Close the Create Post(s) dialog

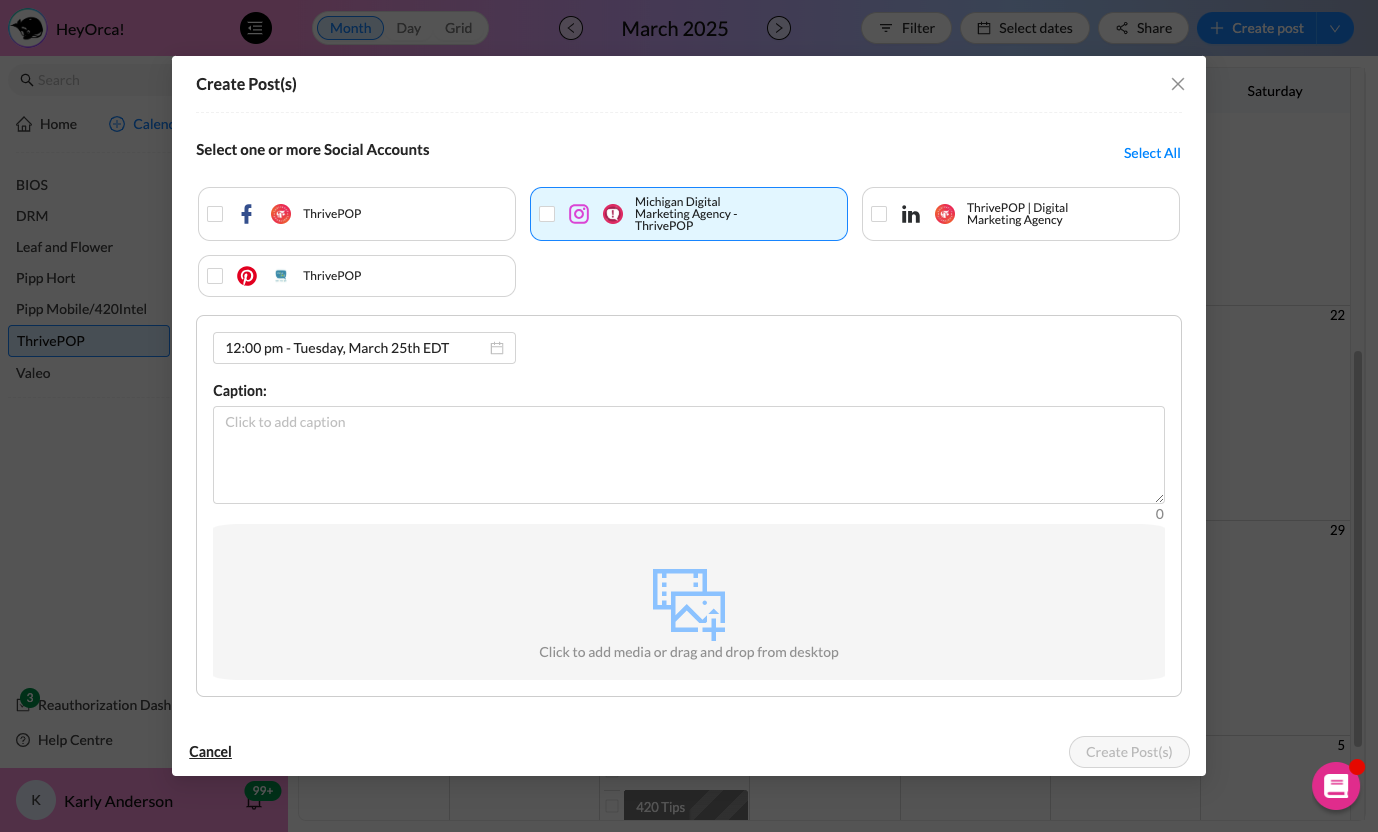[1178, 84]
